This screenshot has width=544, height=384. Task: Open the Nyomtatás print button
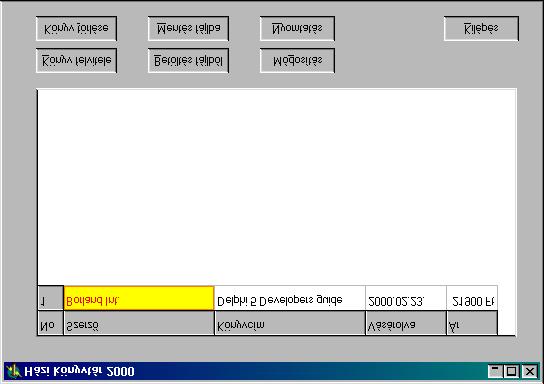297,28
